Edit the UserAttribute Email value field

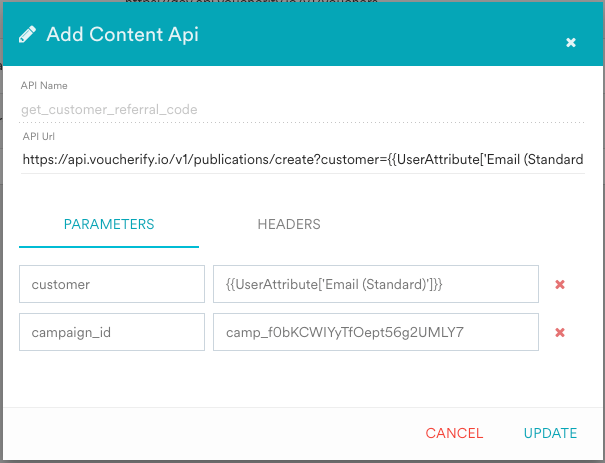pos(375,284)
